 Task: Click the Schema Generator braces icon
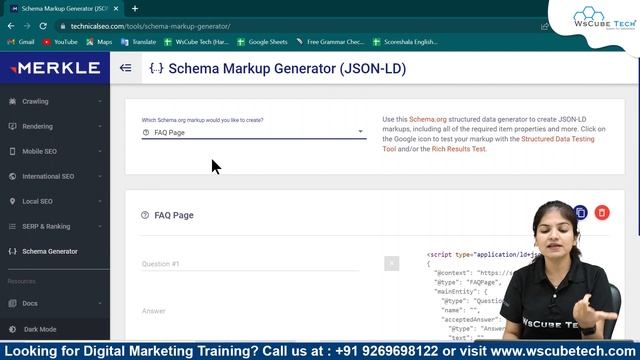[x=12, y=251]
